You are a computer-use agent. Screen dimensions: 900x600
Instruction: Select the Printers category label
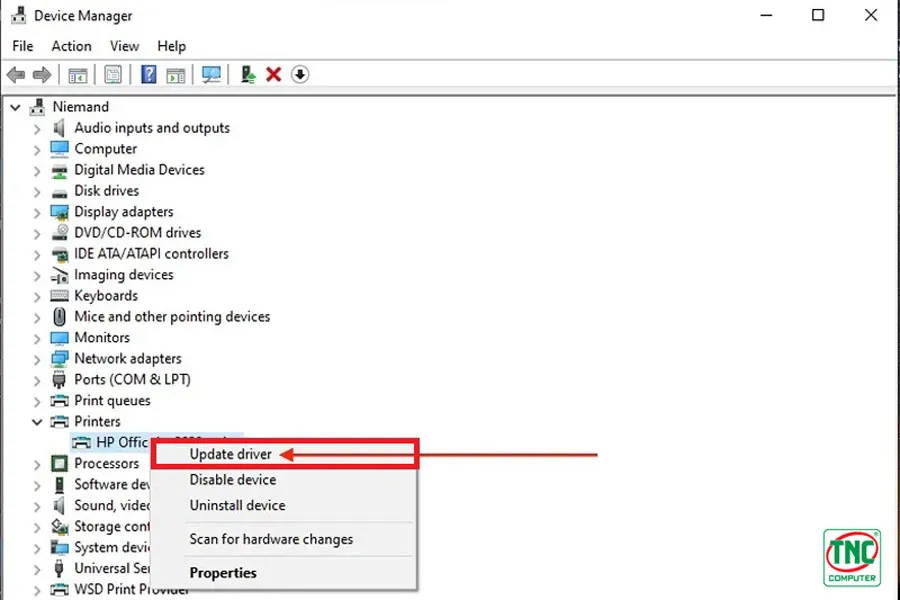click(x=98, y=421)
